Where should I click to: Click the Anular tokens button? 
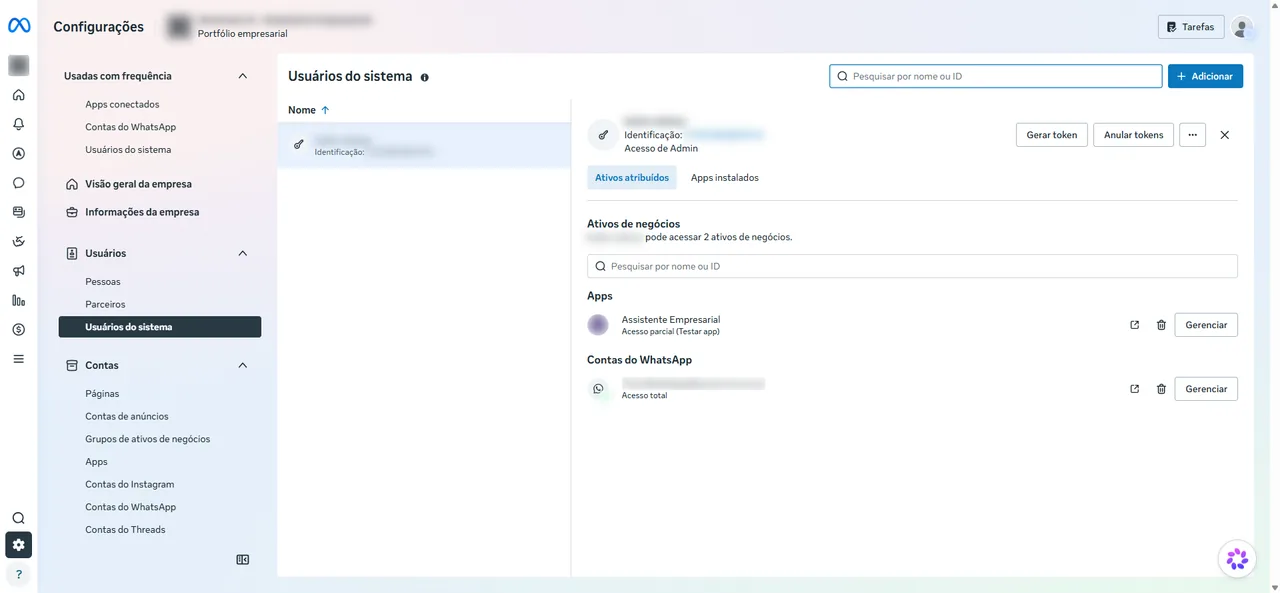click(1134, 135)
